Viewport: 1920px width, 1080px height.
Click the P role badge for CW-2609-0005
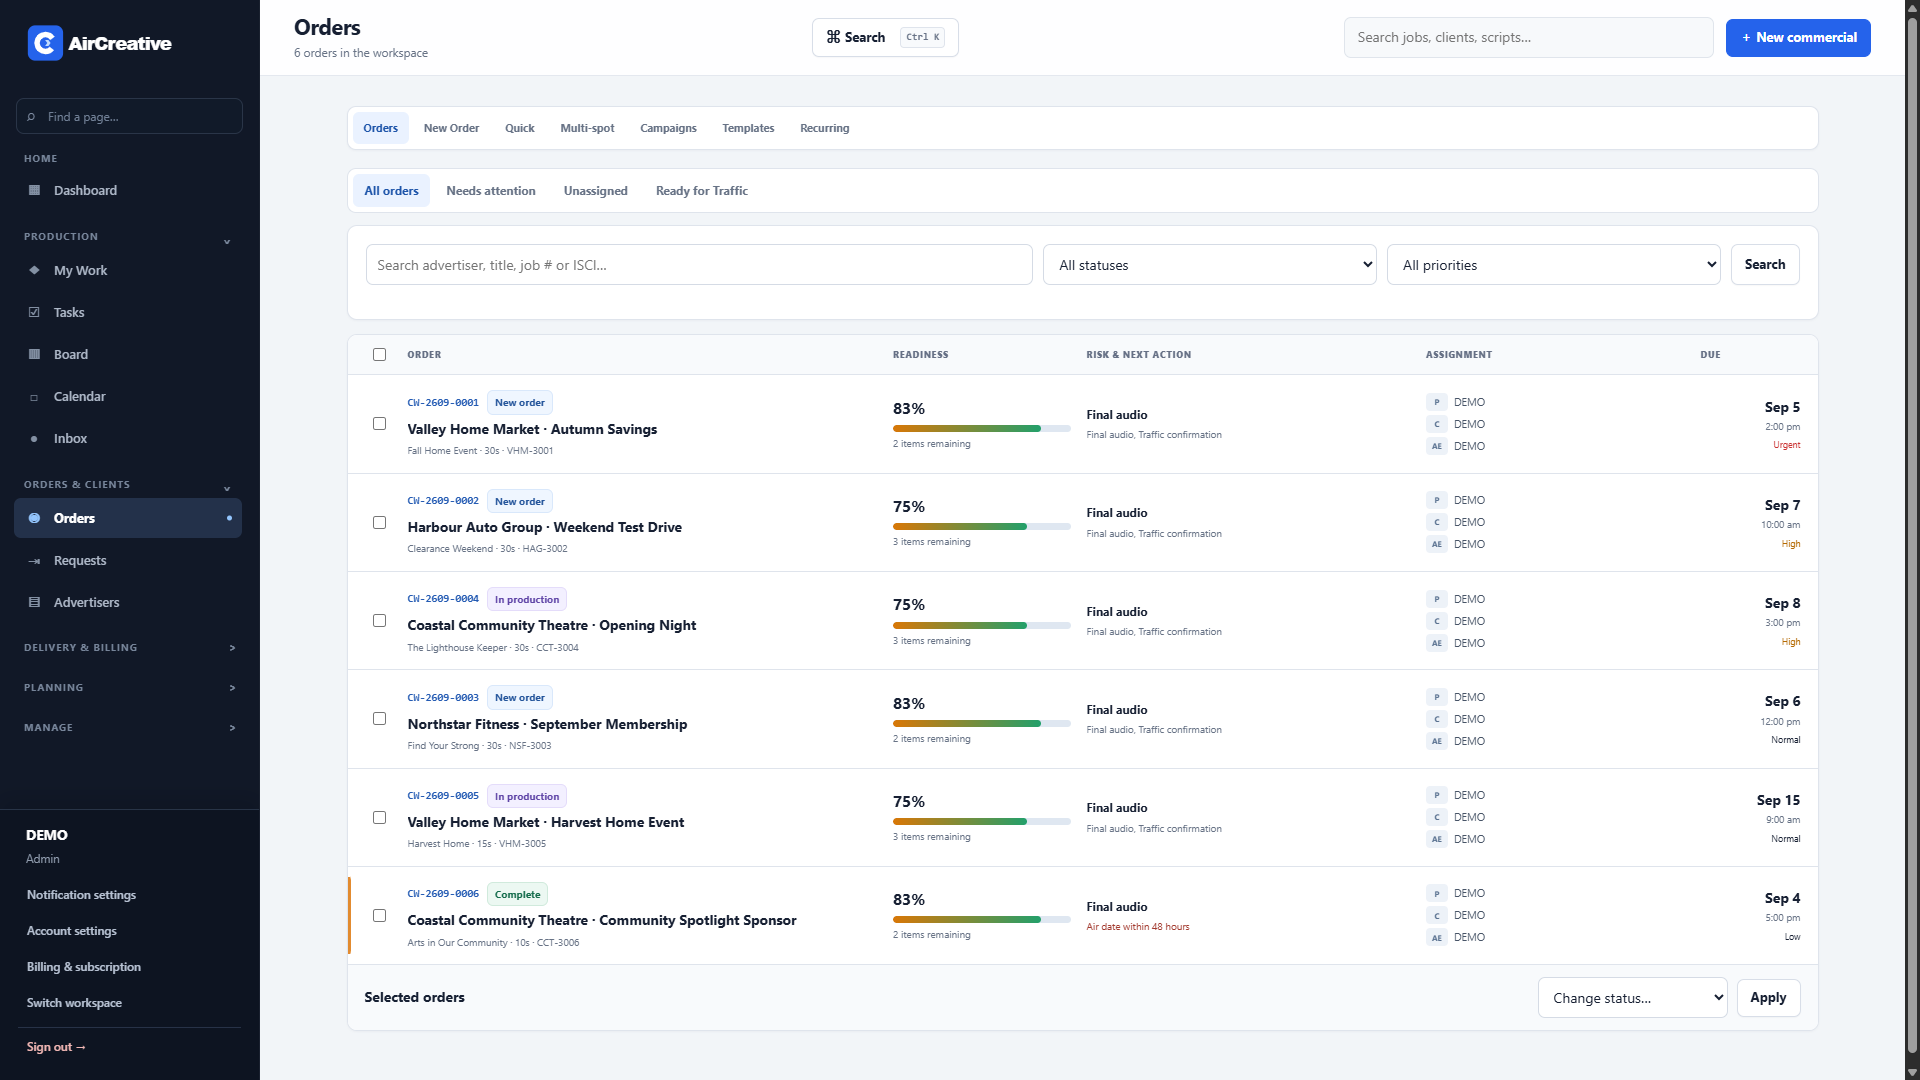(1437, 795)
